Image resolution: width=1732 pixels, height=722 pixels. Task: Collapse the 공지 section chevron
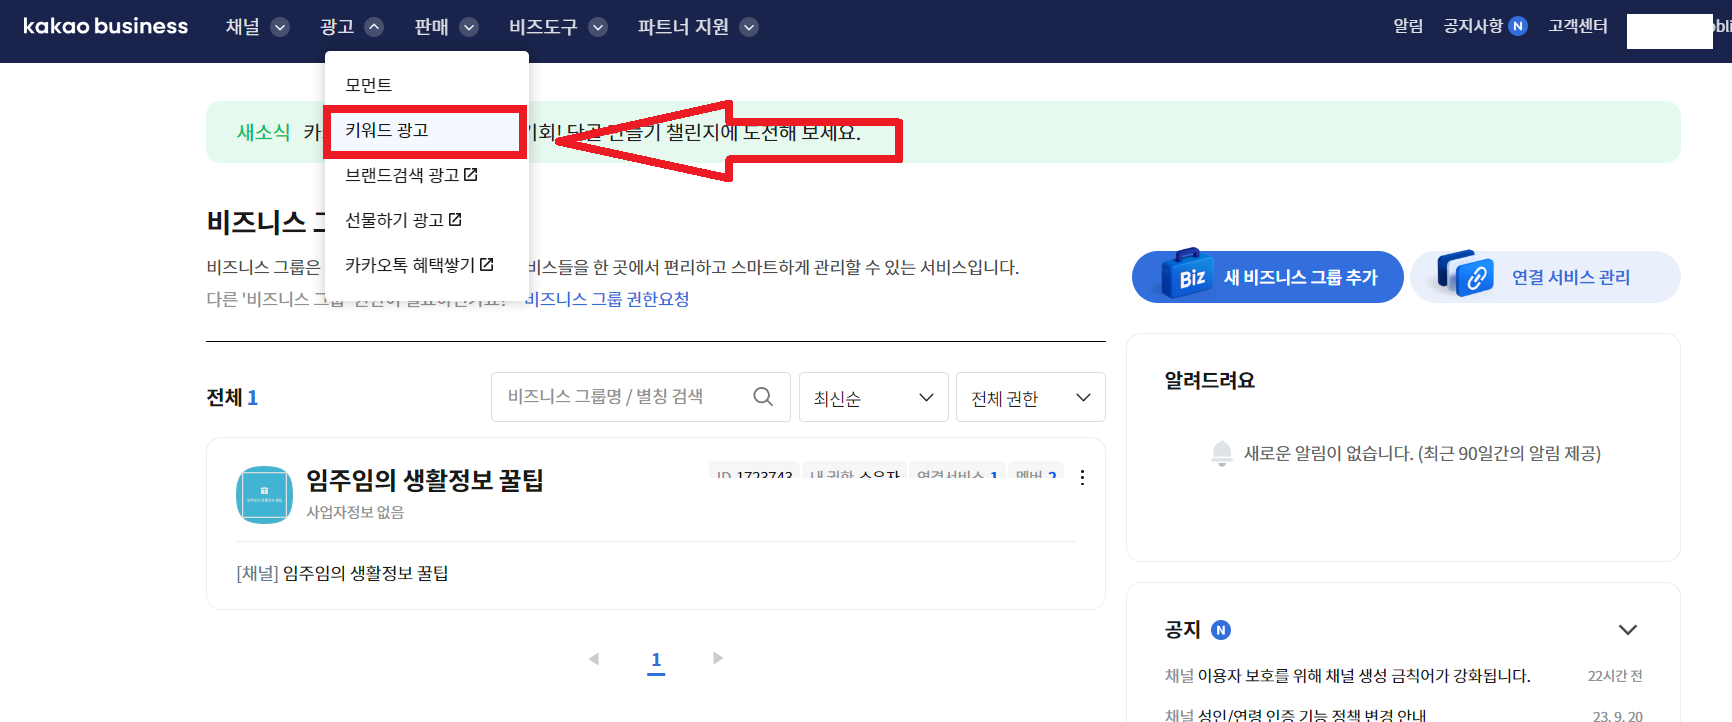pos(1628,630)
